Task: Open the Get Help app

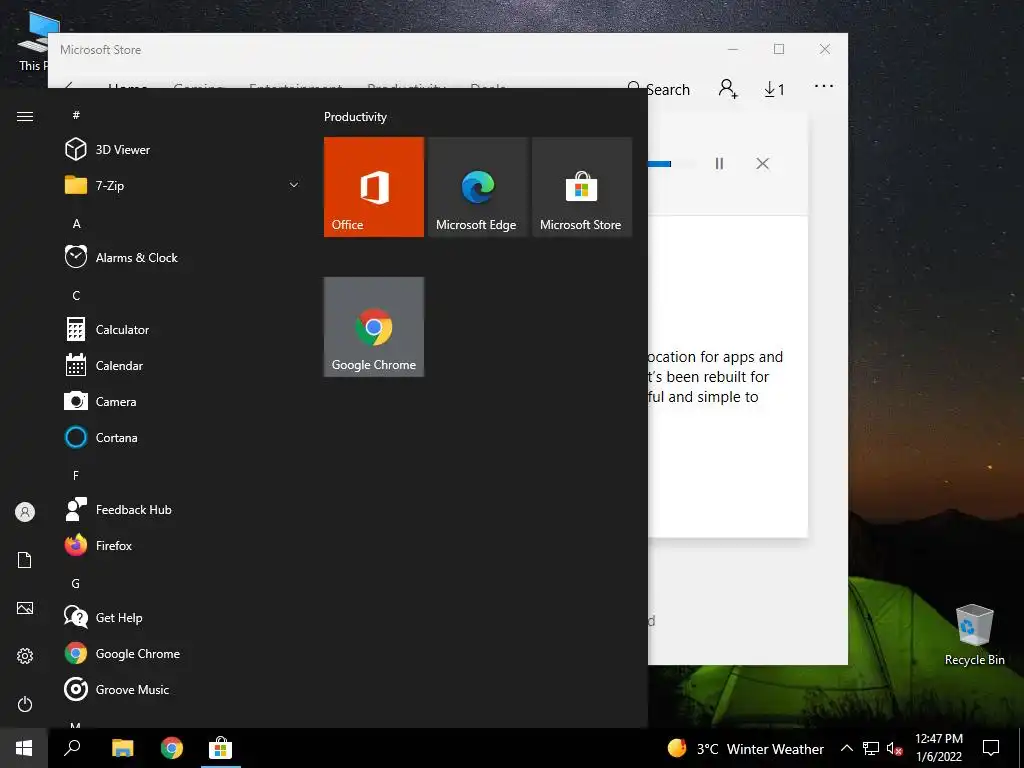Action: coord(180,617)
